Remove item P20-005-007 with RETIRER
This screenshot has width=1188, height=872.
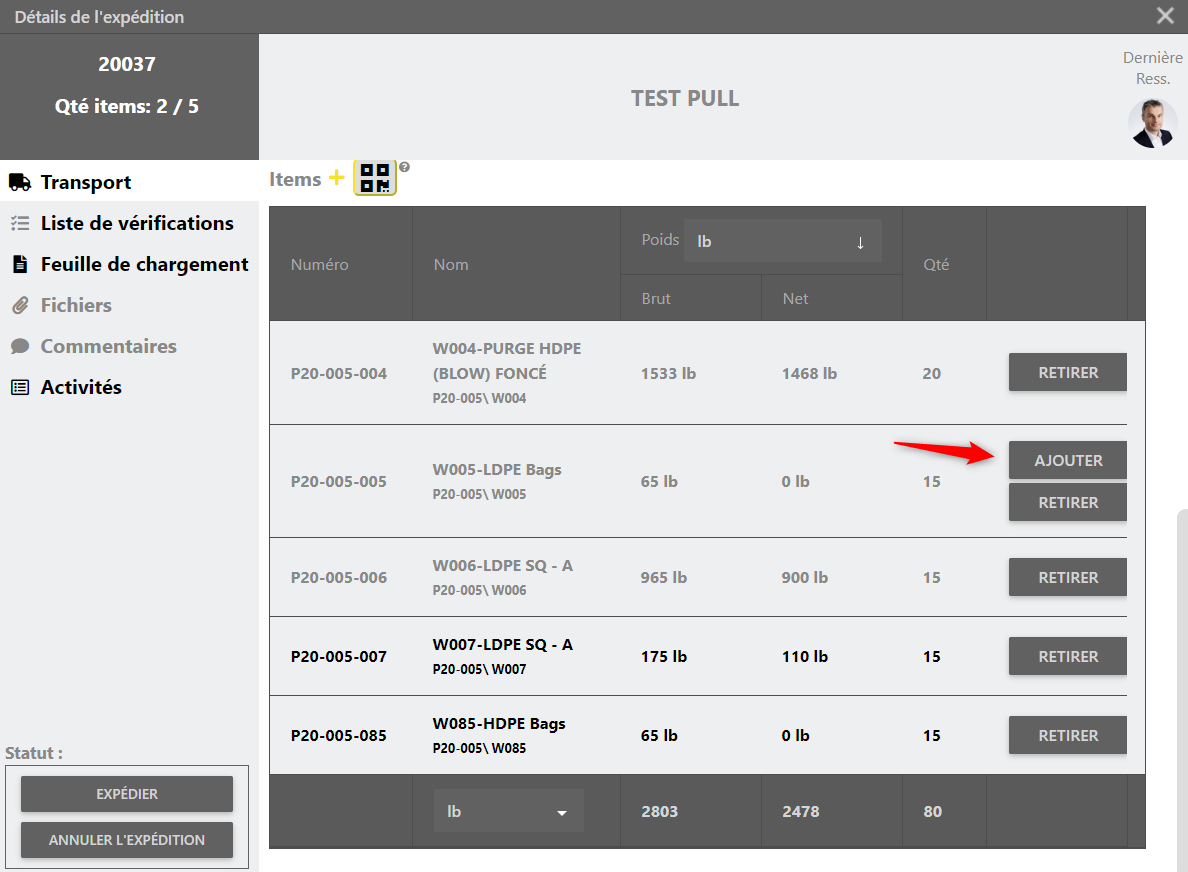coord(1068,656)
